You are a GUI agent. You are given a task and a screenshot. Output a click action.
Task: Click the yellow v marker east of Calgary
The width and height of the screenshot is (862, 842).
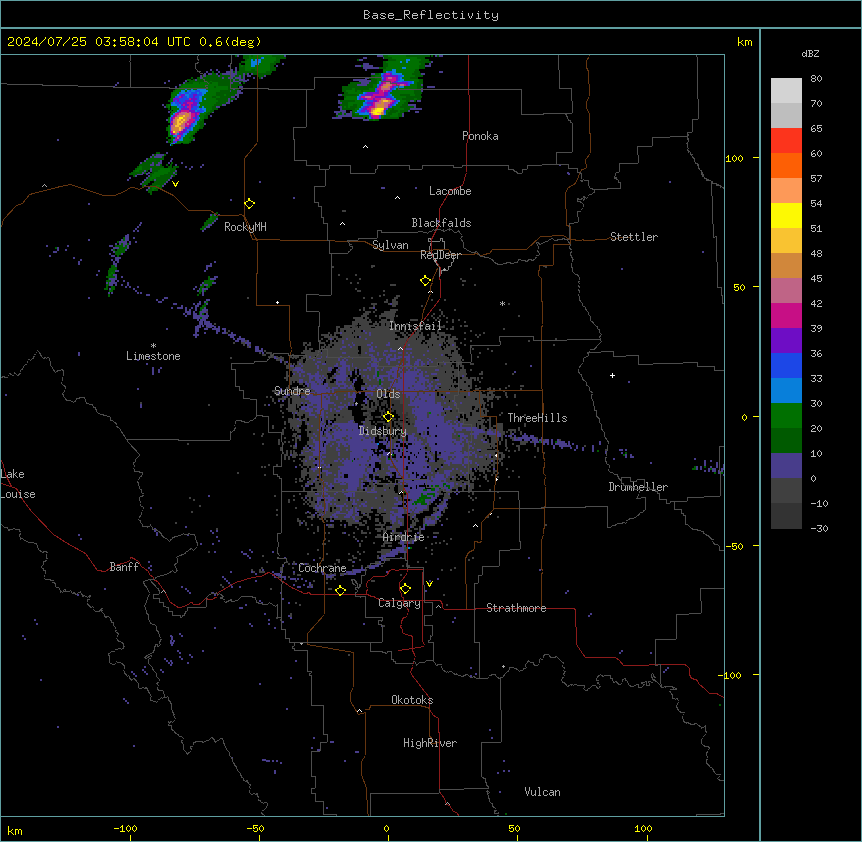tap(429, 584)
